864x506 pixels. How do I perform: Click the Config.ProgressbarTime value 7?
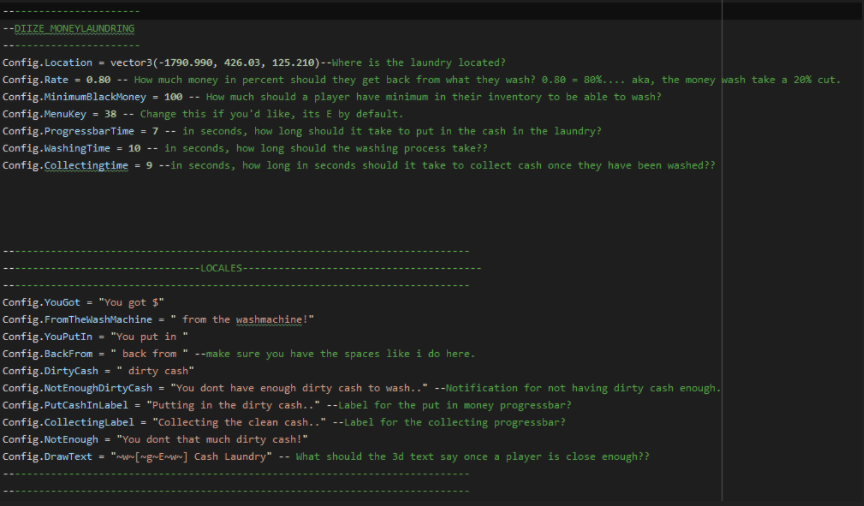point(155,131)
